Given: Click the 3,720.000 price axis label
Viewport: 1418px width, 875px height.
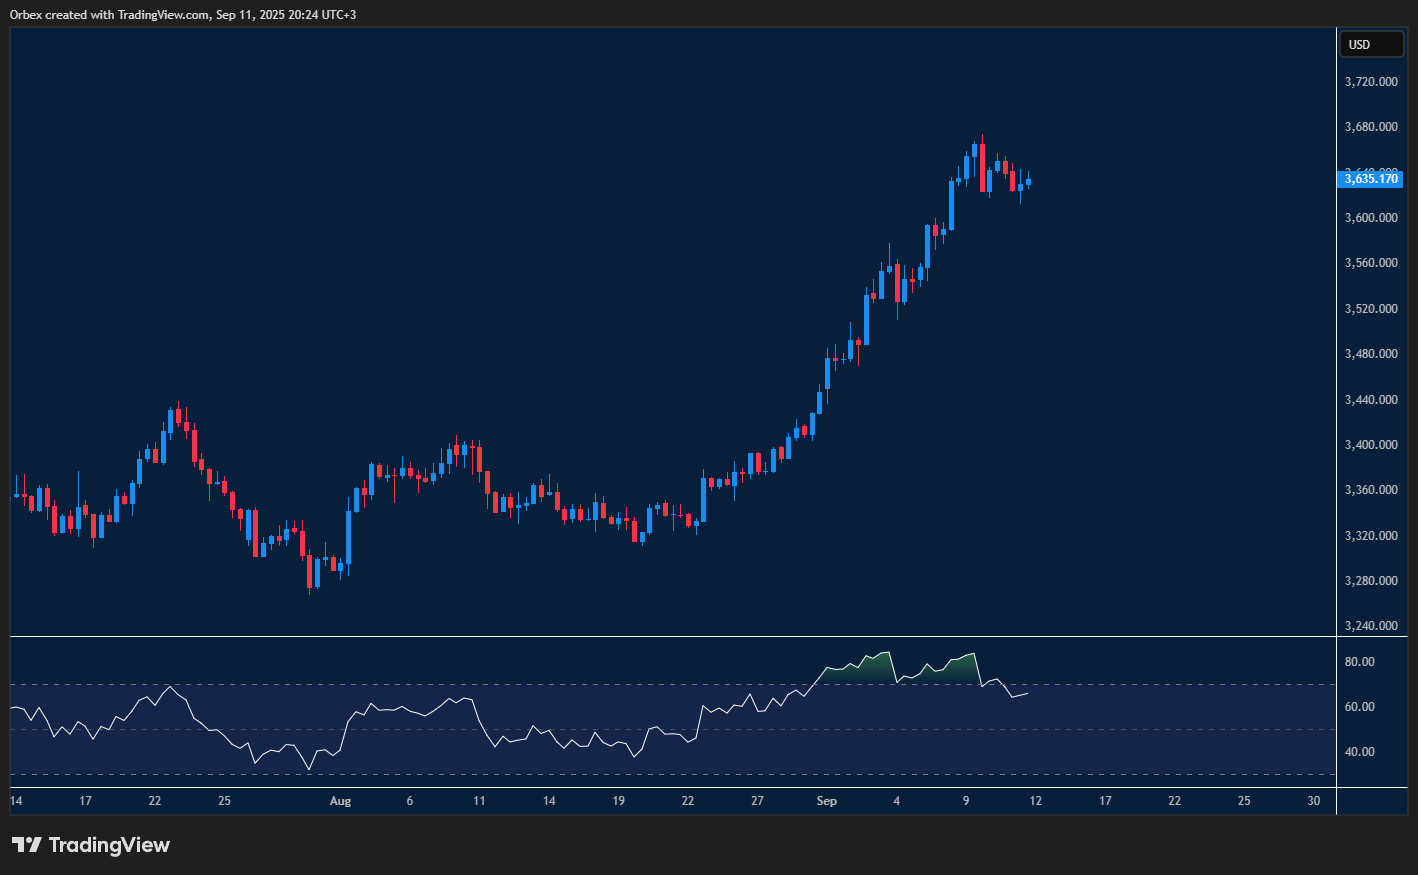Looking at the screenshot, I should [1371, 82].
